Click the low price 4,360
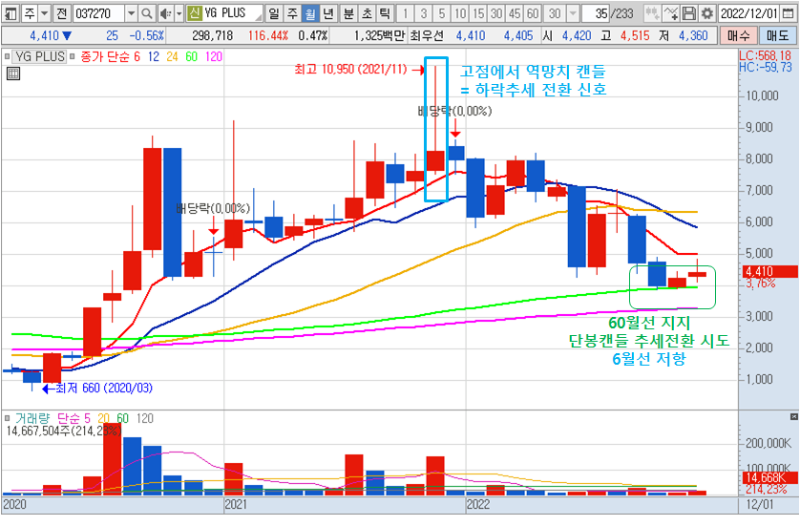The width and height of the screenshot is (800, 515). [x=693, y=36]
